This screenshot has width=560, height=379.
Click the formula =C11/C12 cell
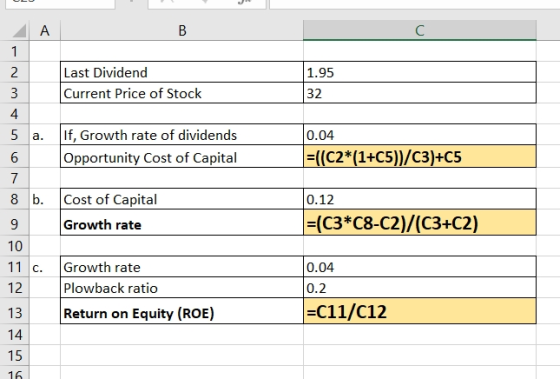[420, 312]
